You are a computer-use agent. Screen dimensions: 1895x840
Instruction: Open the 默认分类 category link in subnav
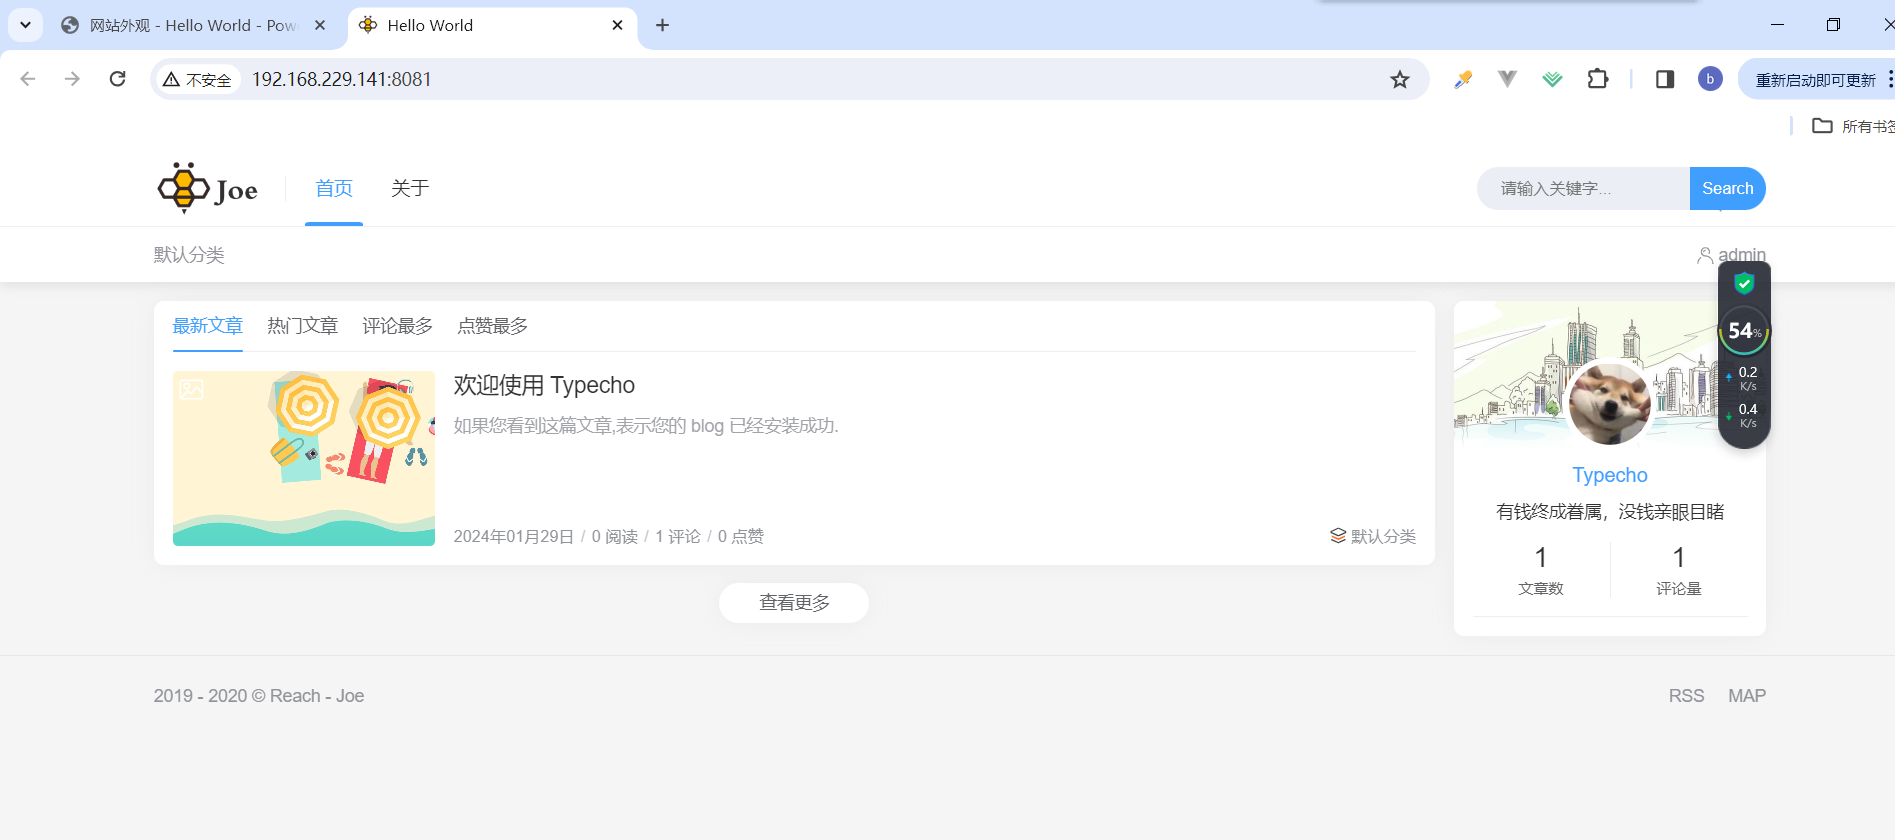[x=189, y=255]
